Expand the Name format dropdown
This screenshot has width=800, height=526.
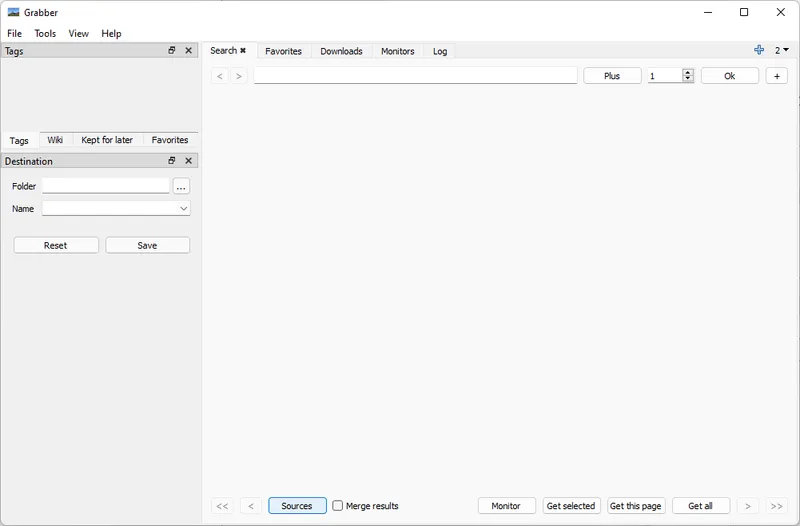(183, 209)
